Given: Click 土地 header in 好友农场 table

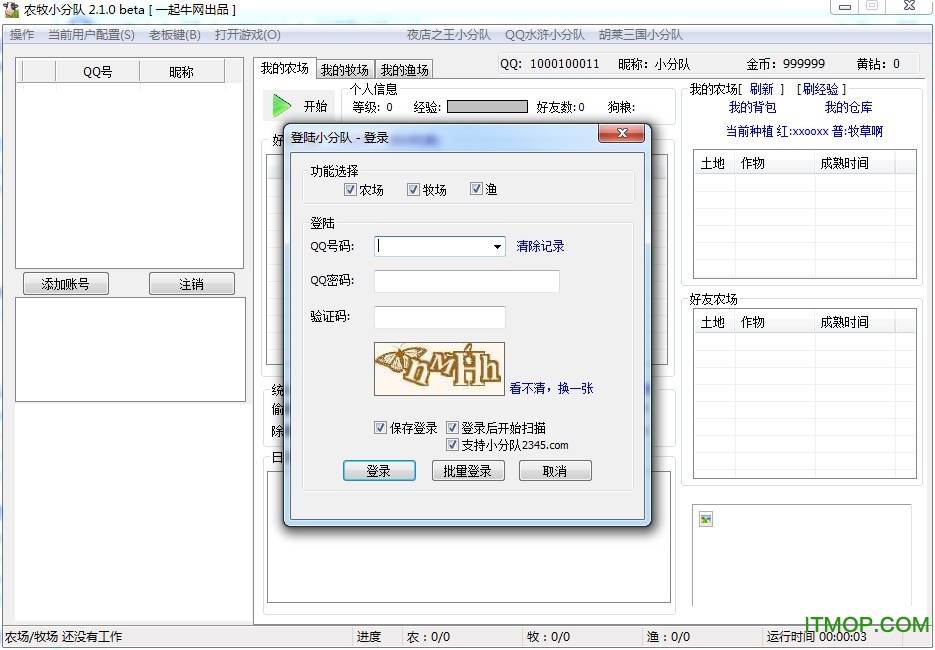Looking at the screenshot, I should click(x=714, y=322).
